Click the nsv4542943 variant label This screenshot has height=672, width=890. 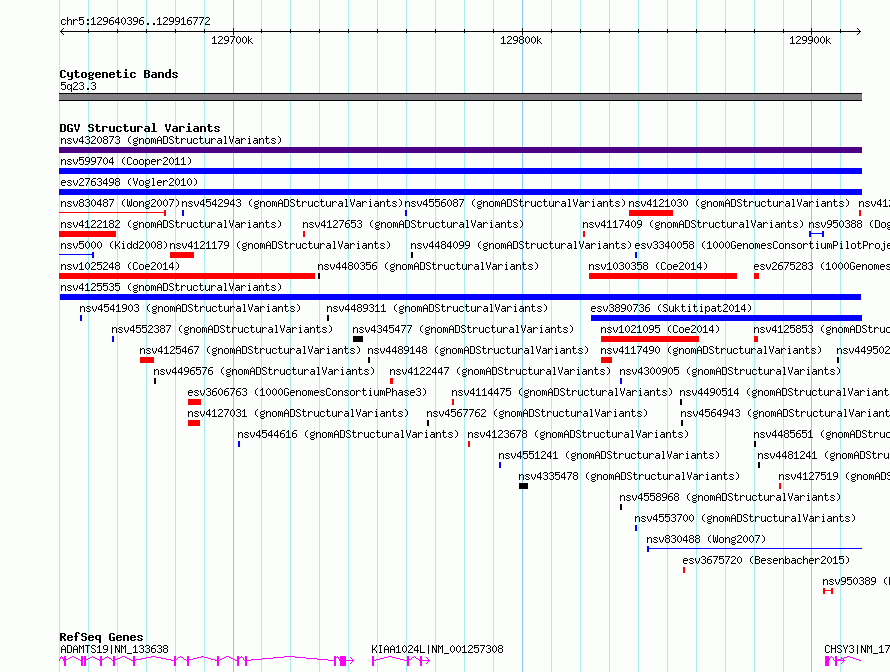tap(292, 203)
